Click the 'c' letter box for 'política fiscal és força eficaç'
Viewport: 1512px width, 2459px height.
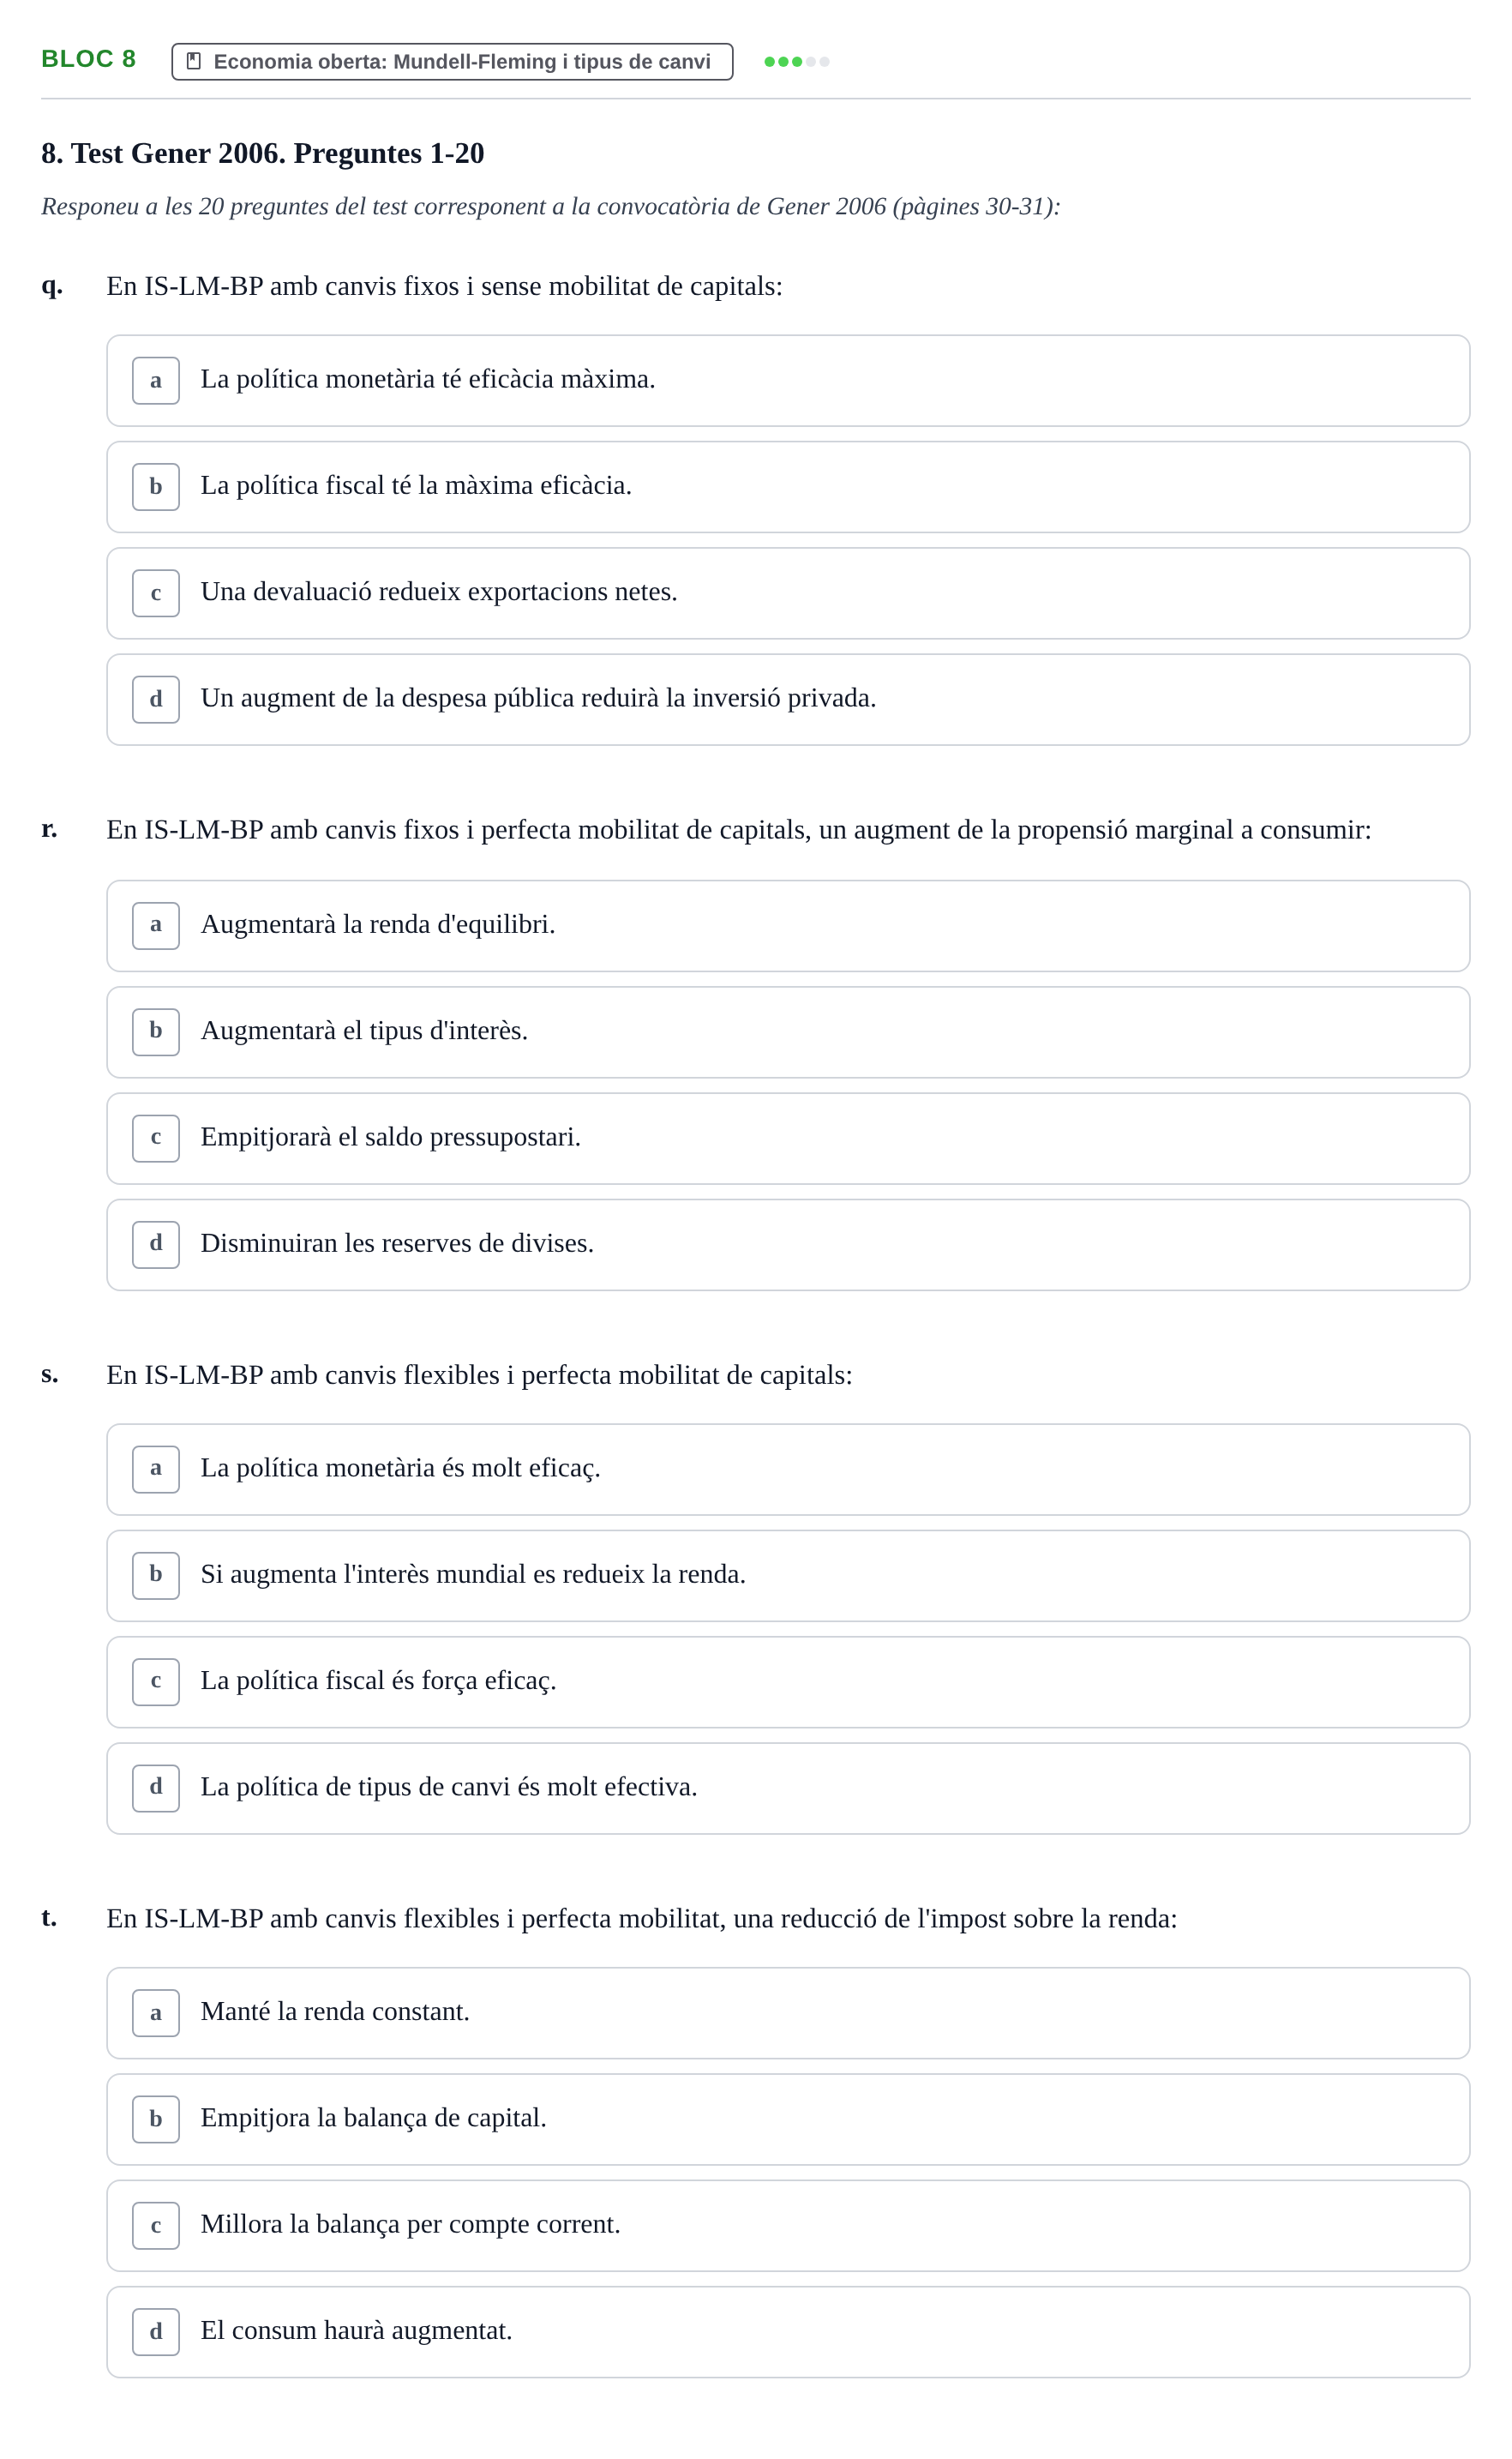tap(156, 1681)
